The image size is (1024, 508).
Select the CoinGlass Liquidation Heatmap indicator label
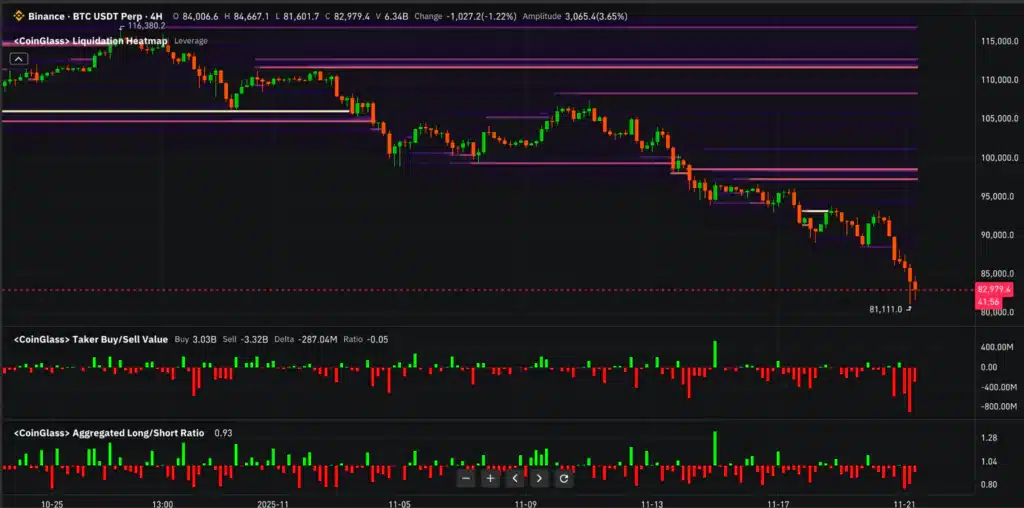[x=90, y=41]
